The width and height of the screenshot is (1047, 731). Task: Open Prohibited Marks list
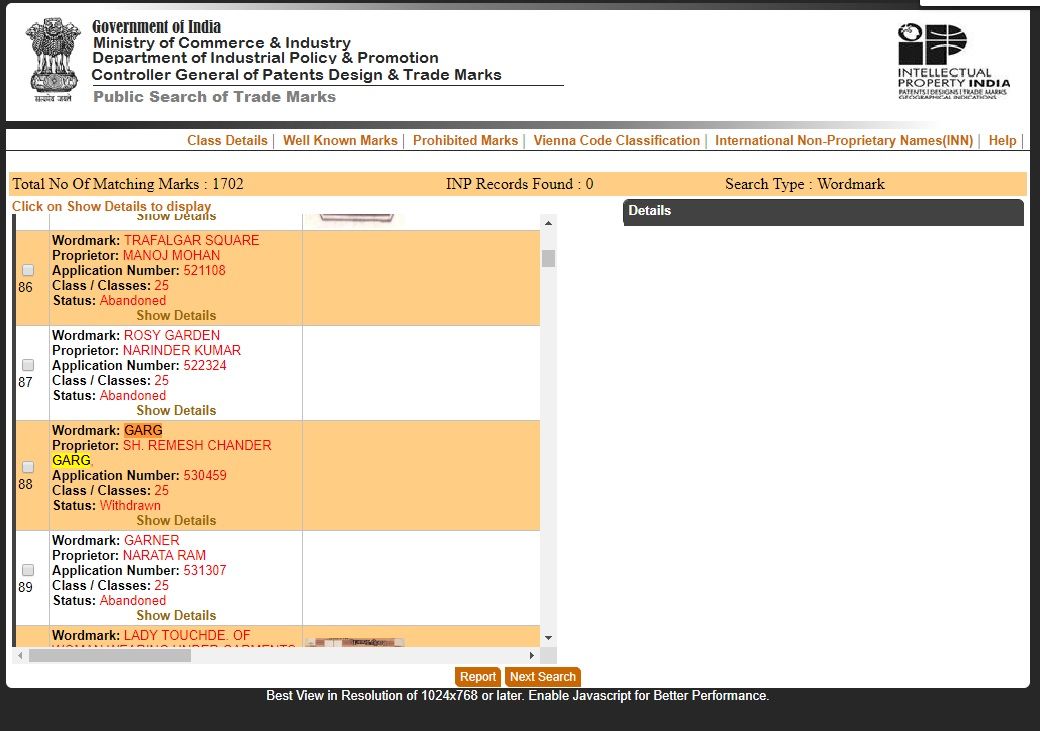click(x=465, y=140)
